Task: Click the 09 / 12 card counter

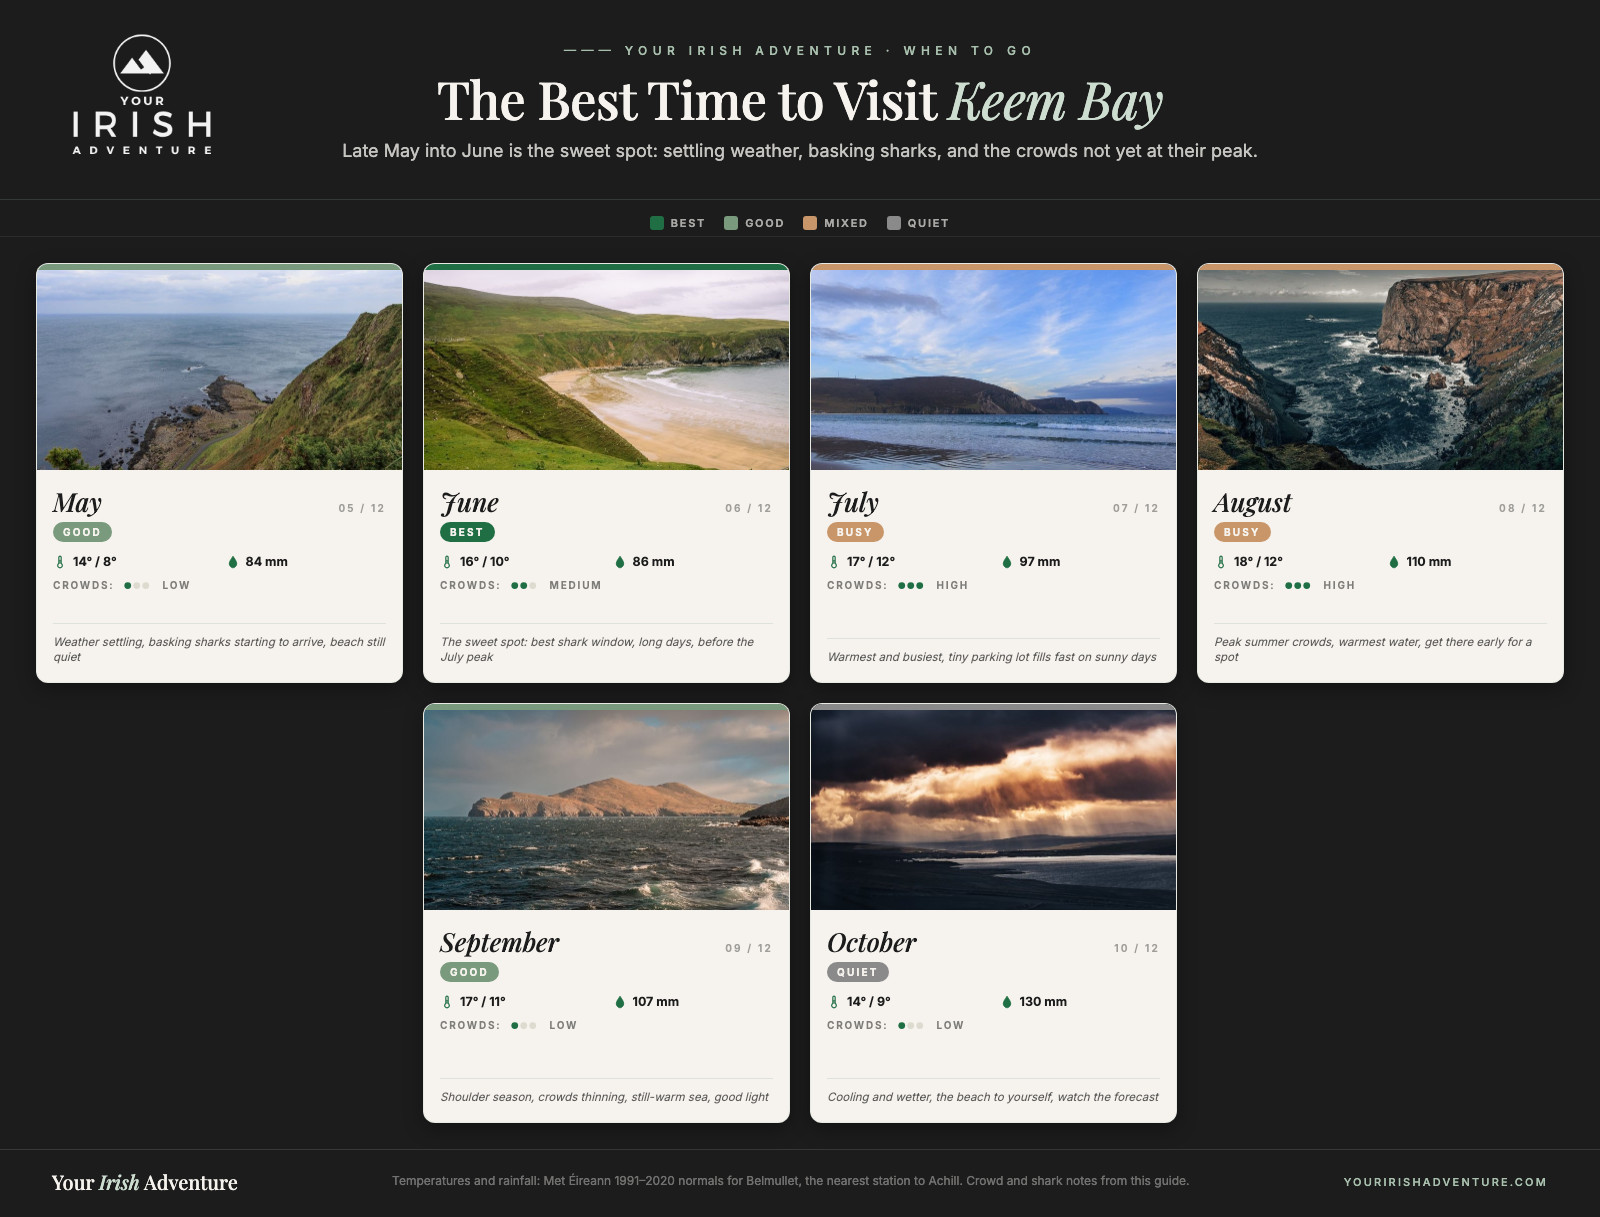Action: point(748,948)
